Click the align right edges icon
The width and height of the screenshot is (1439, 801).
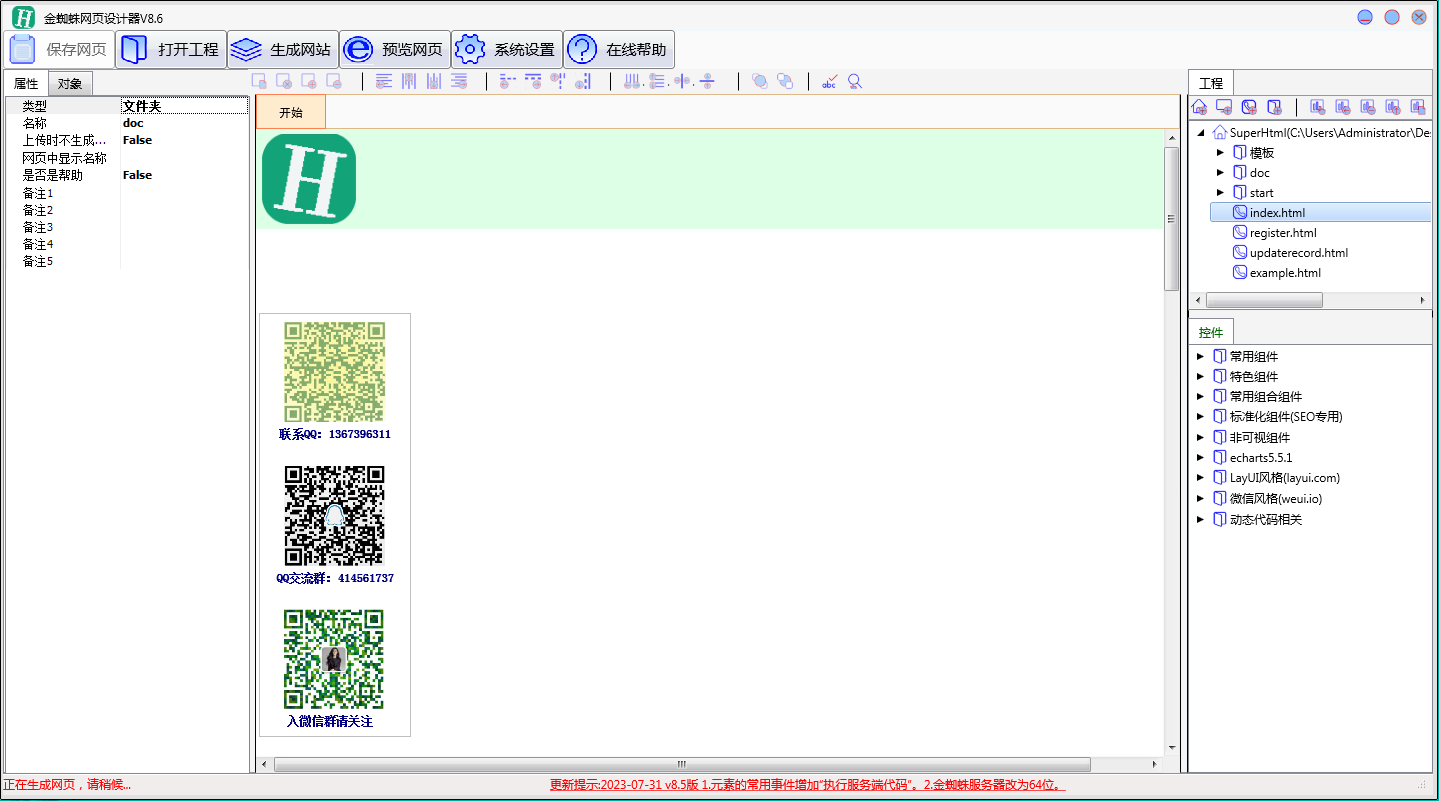[x=459, y=82]
